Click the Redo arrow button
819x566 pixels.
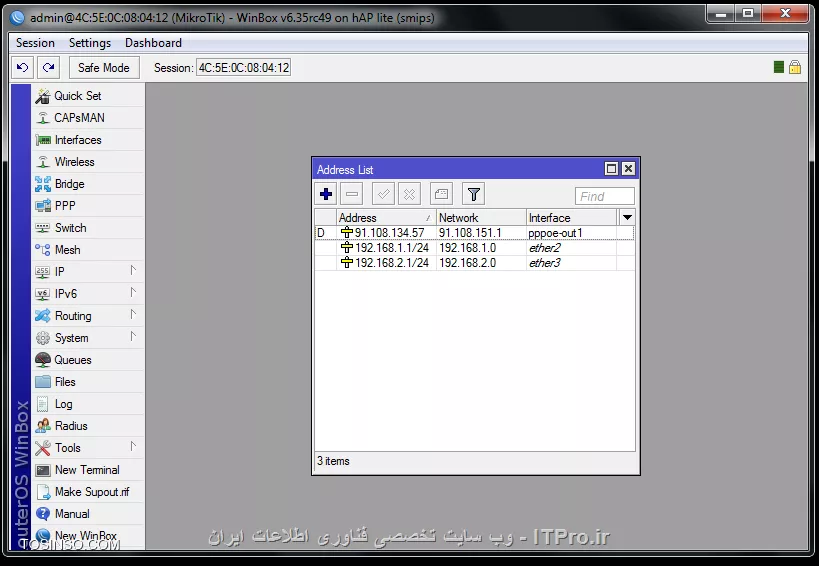(49, 67)
